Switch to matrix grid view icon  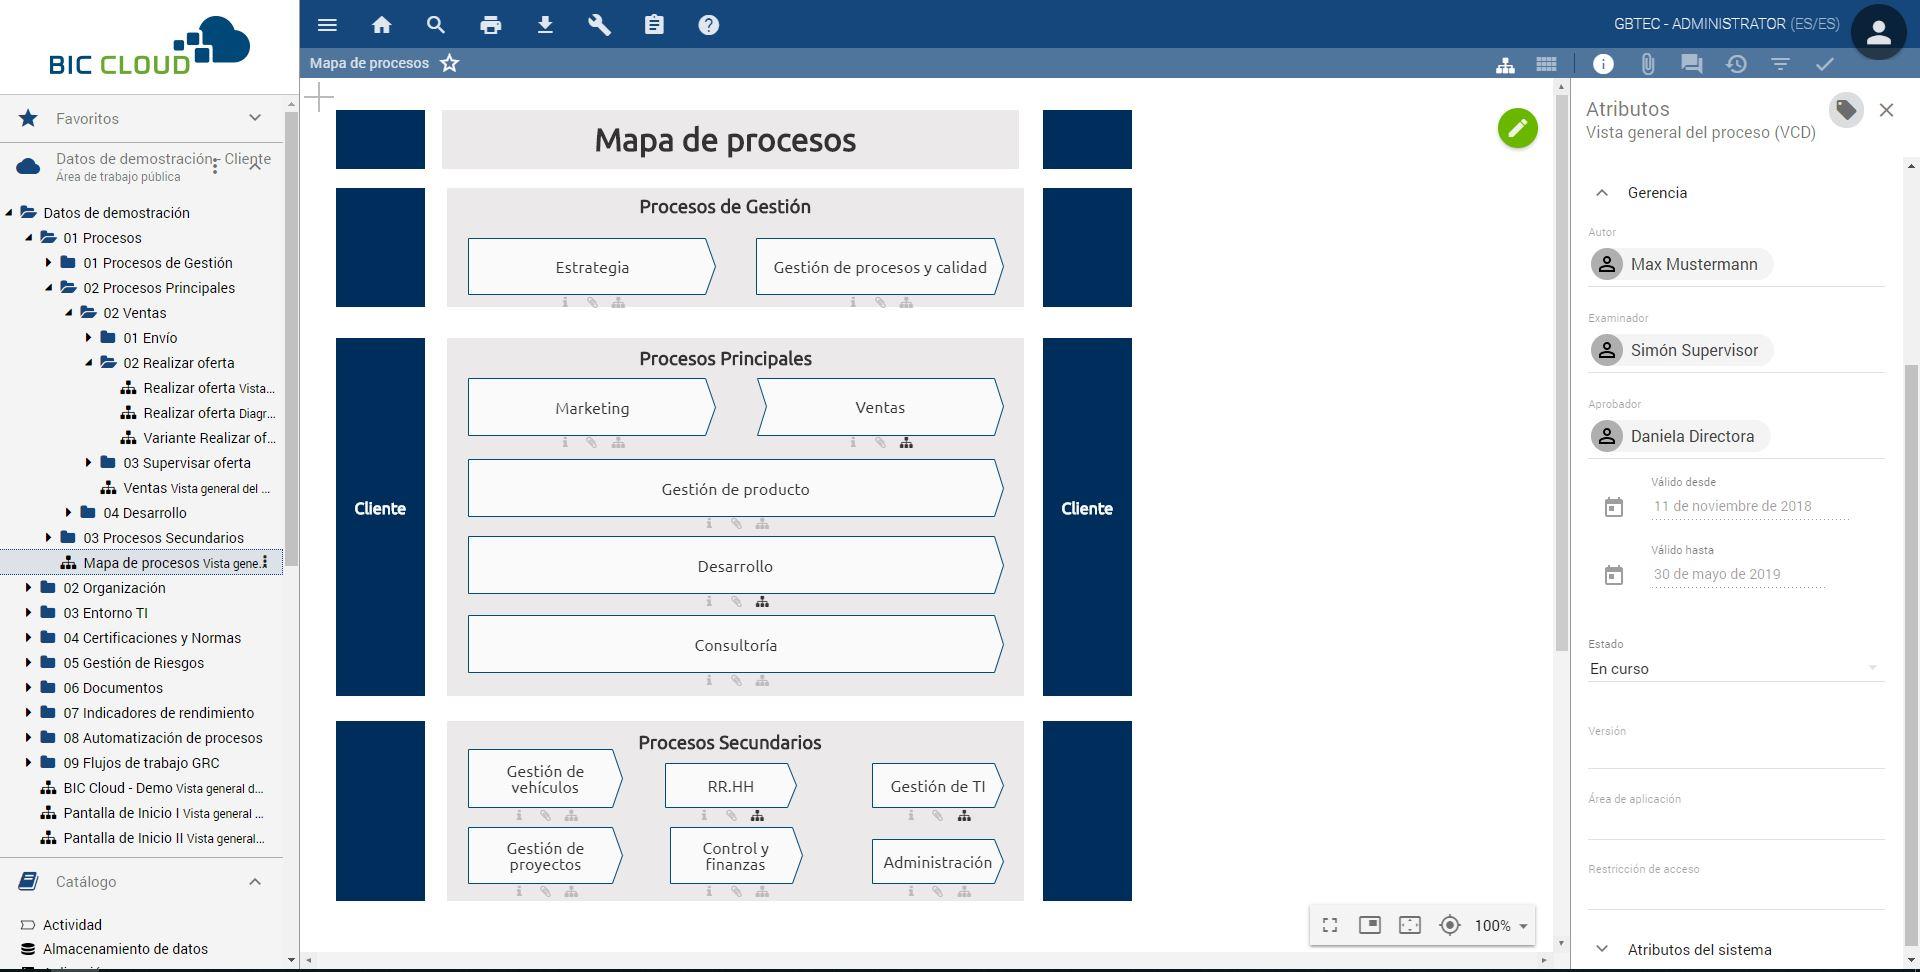pyautogui.click(x=1546, y=64)
